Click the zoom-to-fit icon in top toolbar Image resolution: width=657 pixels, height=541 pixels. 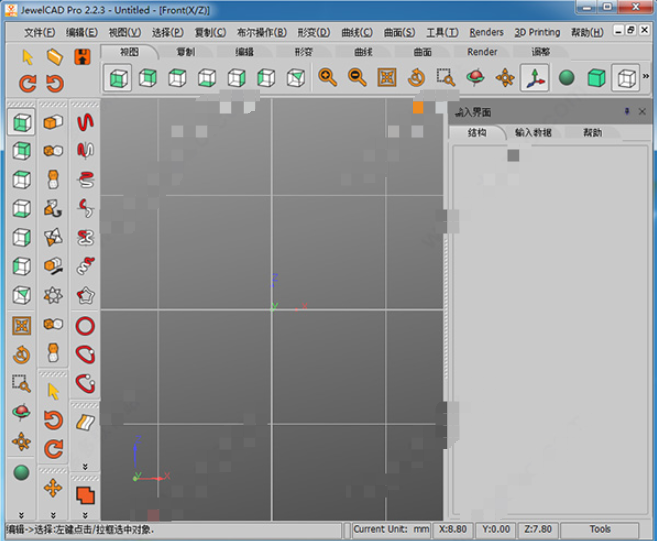click(387, 78)
